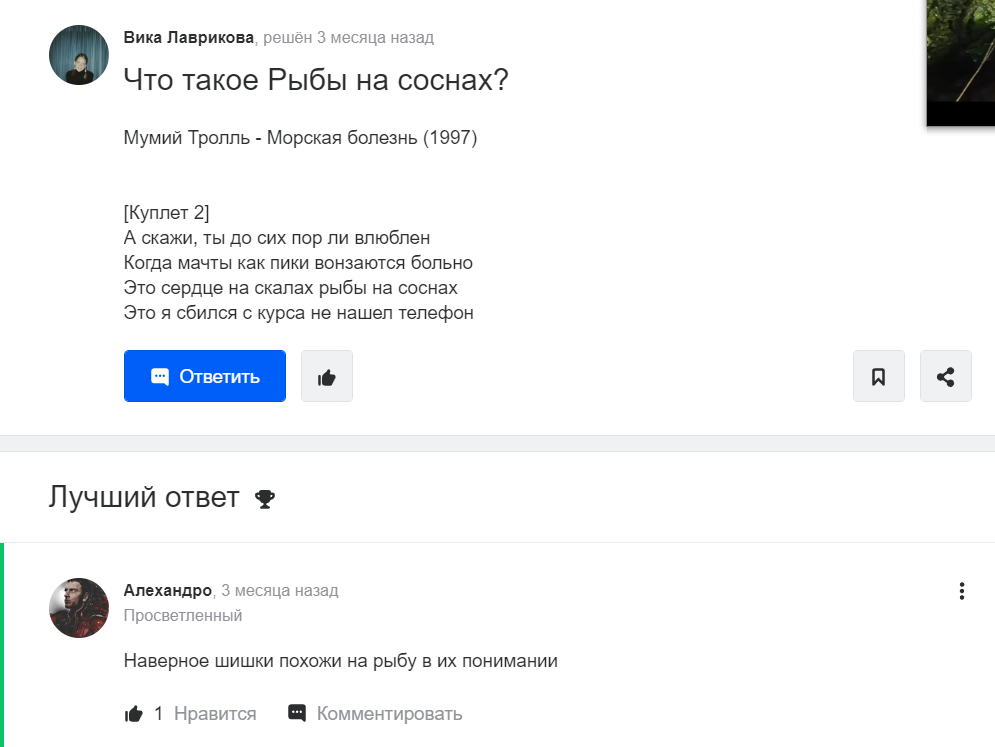
Task: Click the thumbs-up icon on the answer
Action: pos(134,714)
